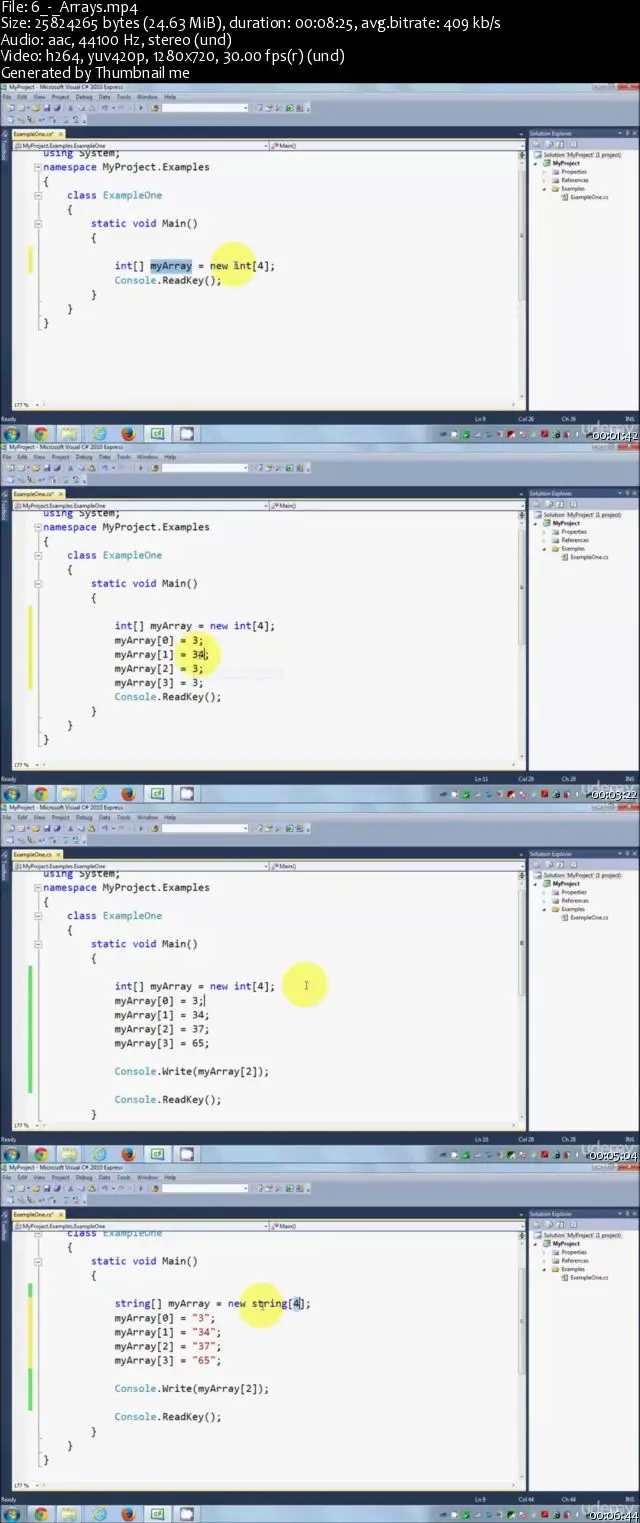Open Firefox from the 00:03:22 frame taskbar

128,794
